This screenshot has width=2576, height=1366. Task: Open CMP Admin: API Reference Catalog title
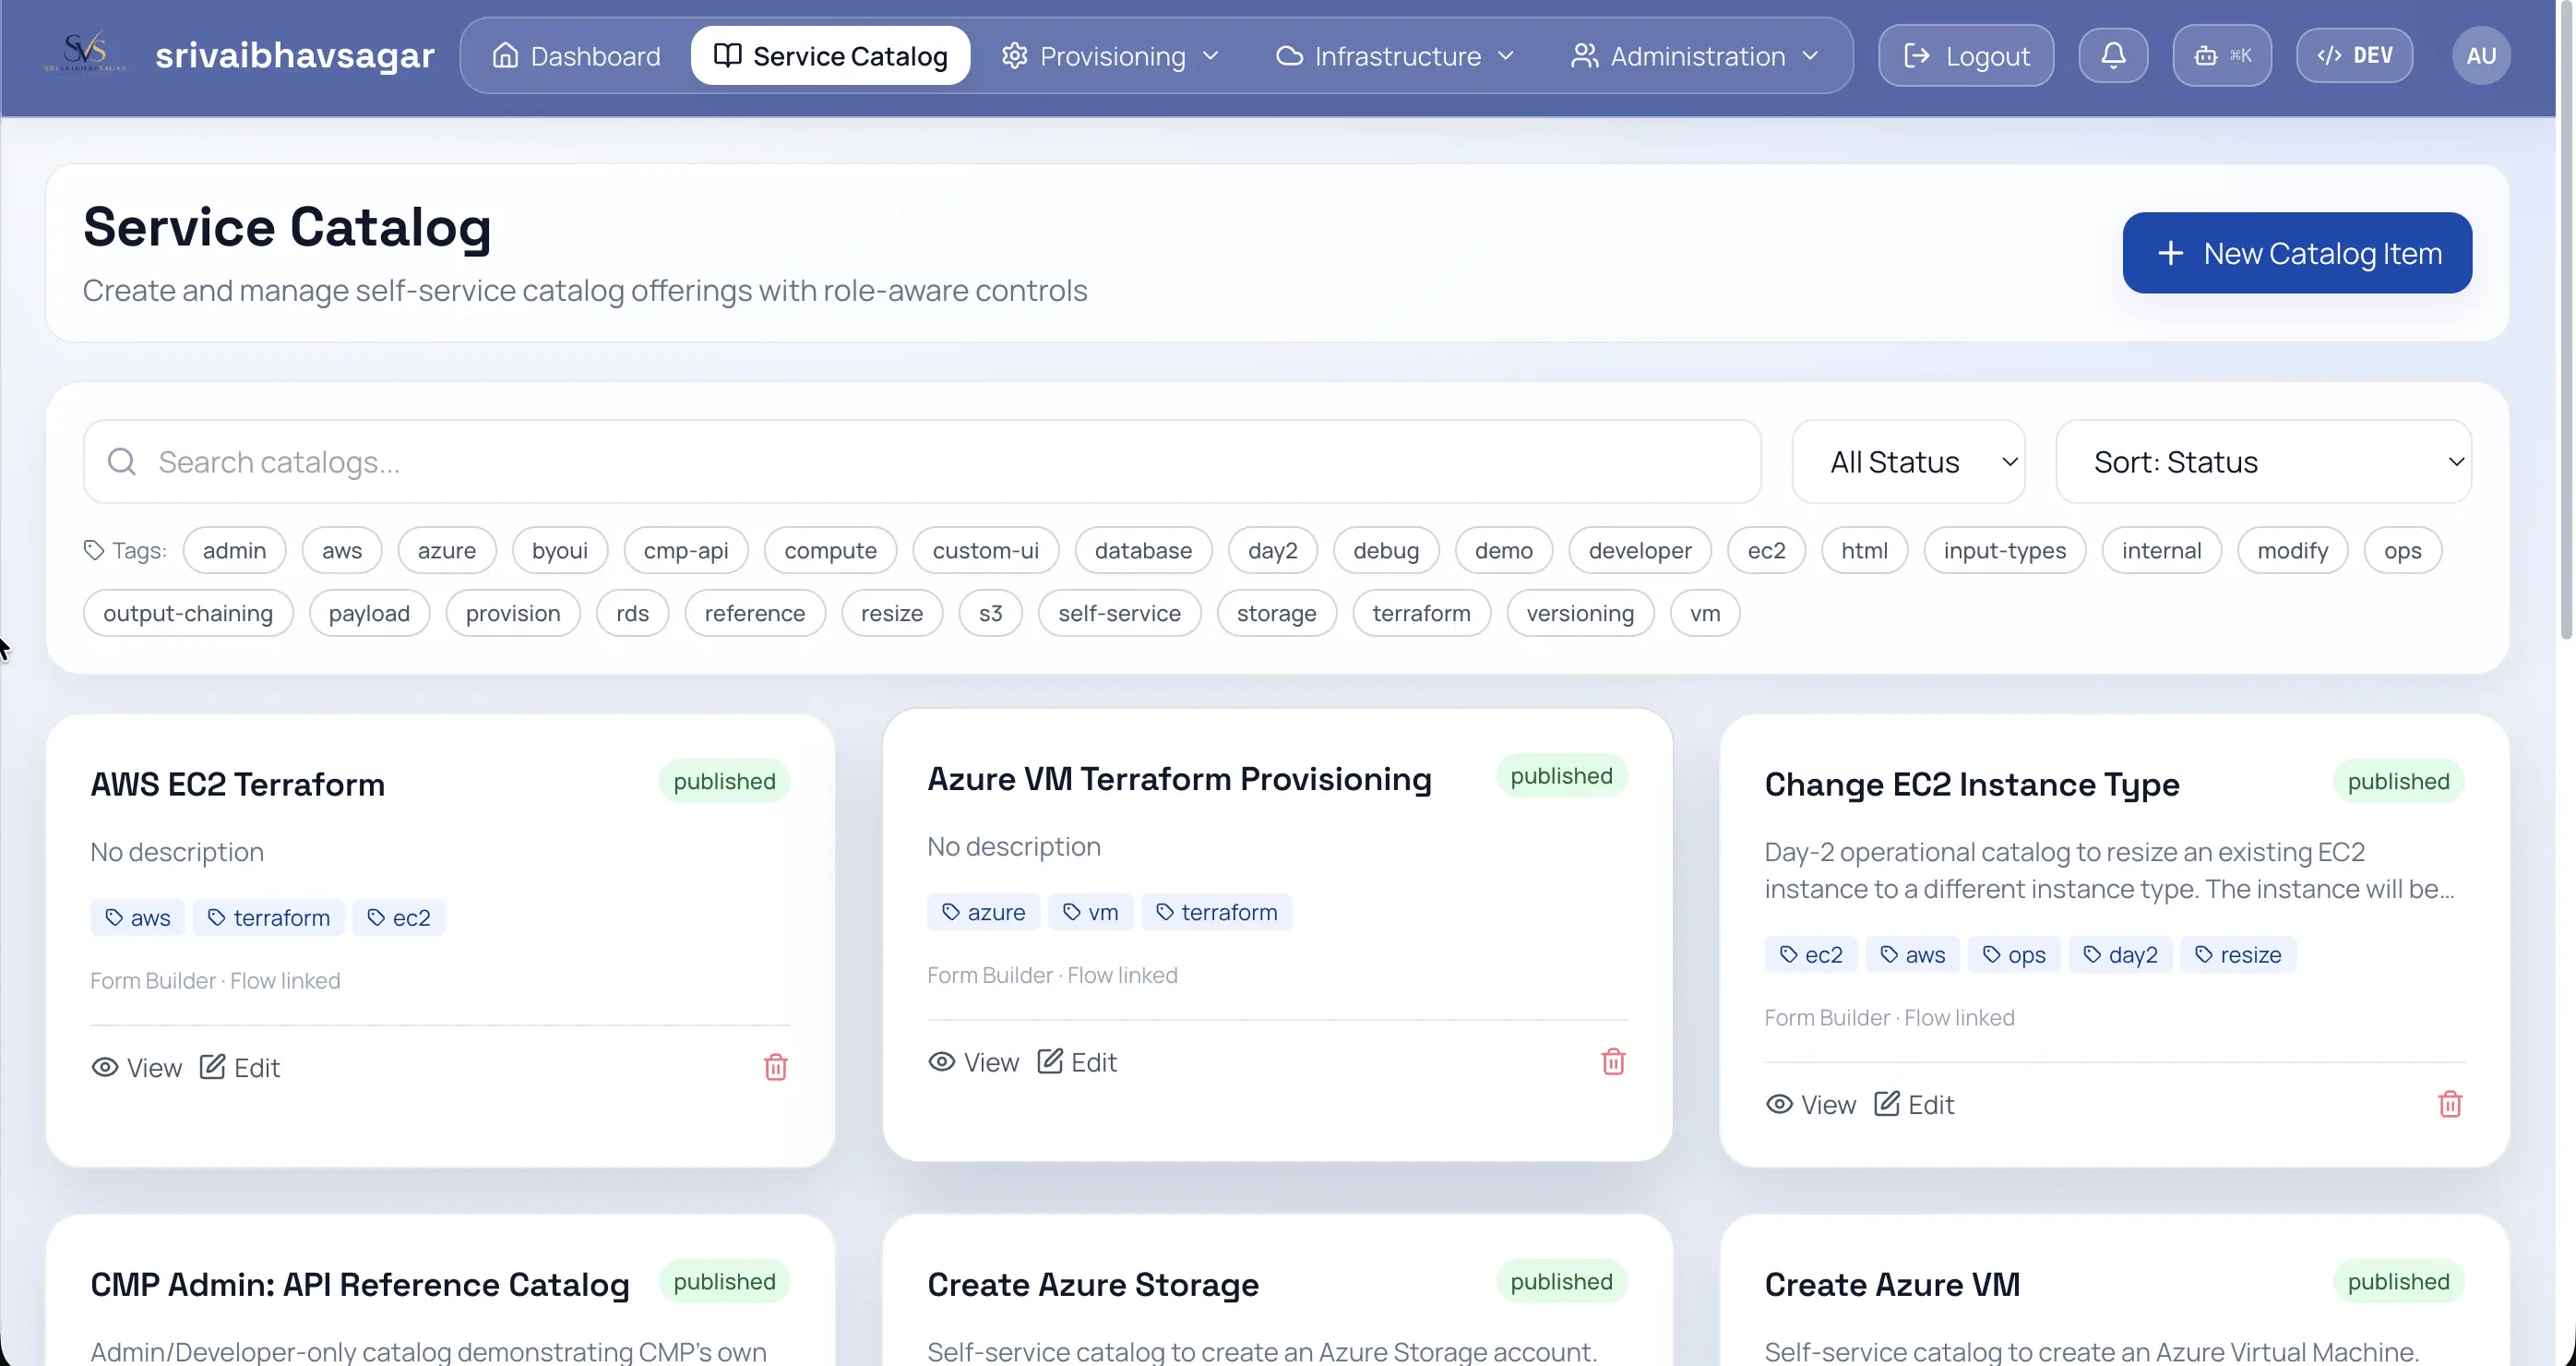pyautogui.click(x=360, y=1284)
